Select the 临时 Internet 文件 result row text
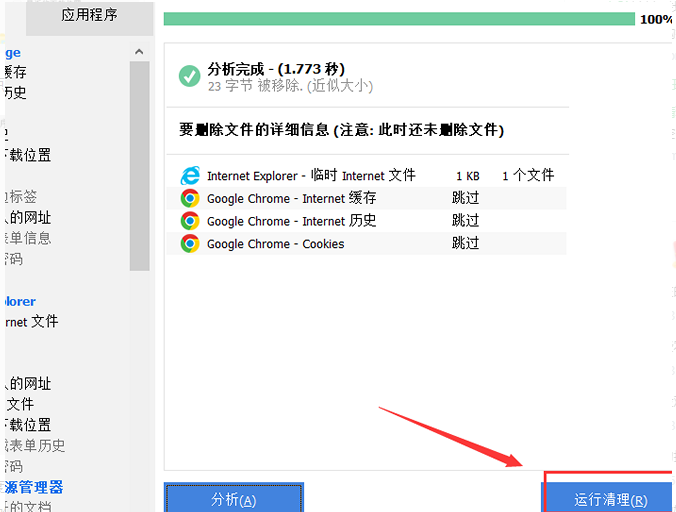Viewport: 676px width, 512px height. 311,176
